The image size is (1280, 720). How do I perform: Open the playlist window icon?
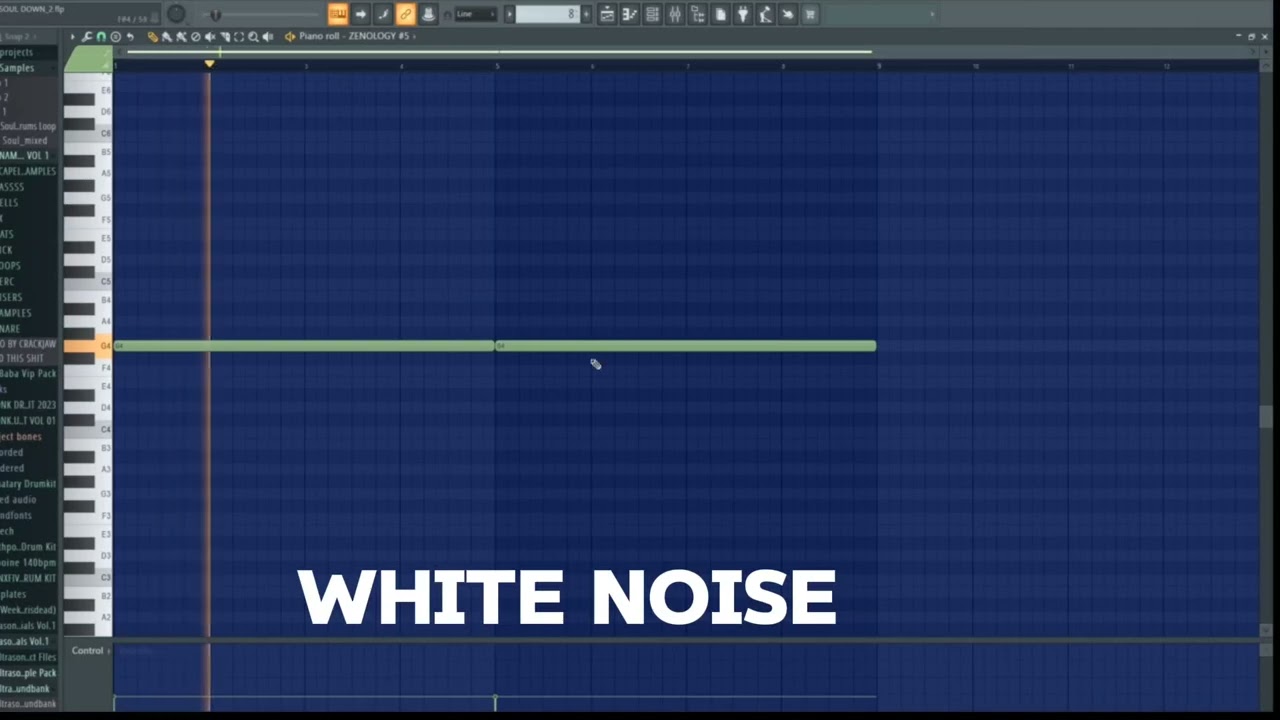(607, 14)
